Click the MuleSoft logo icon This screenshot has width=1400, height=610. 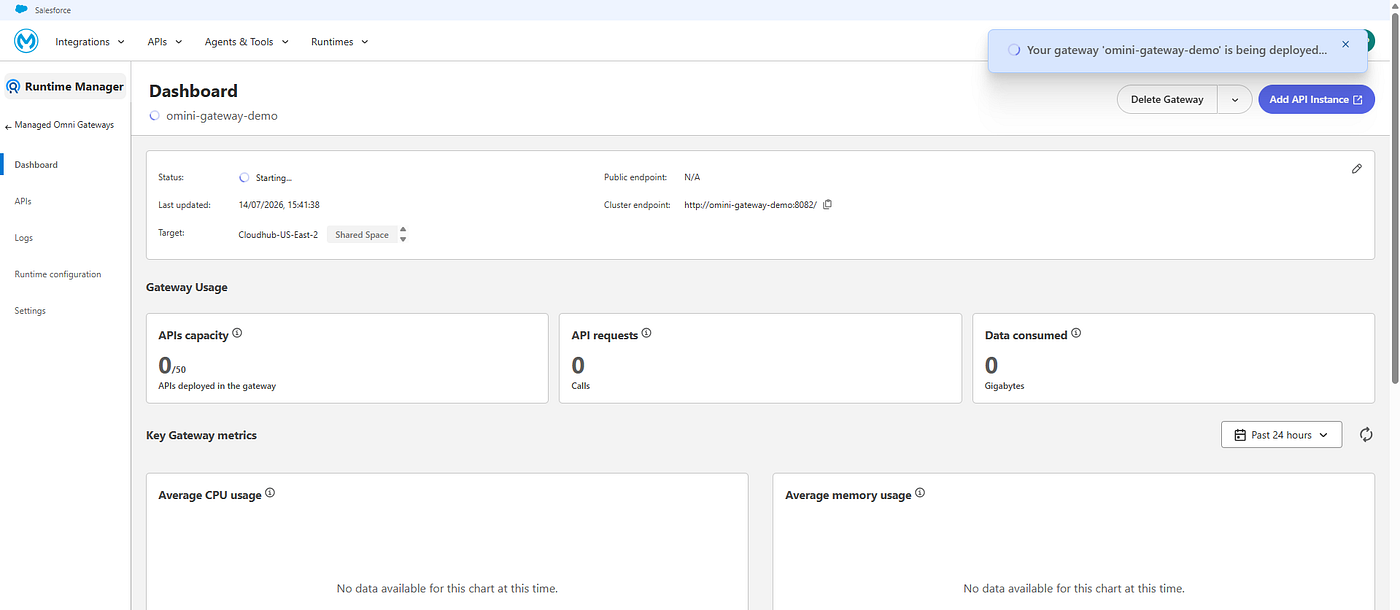26,42
